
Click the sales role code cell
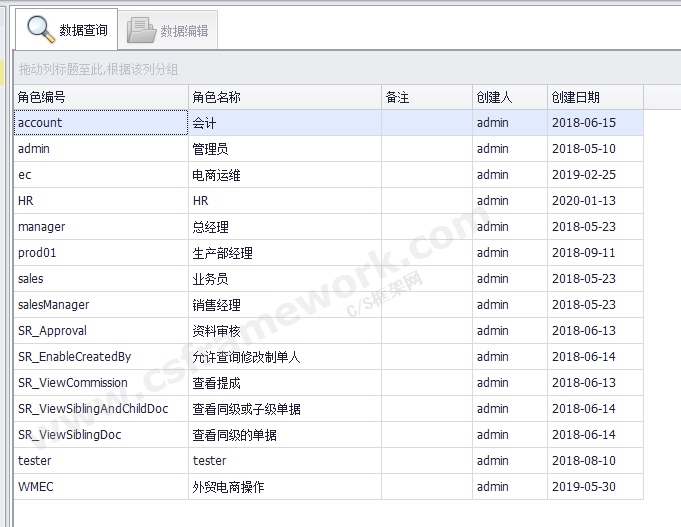click(x=101, y=279)
